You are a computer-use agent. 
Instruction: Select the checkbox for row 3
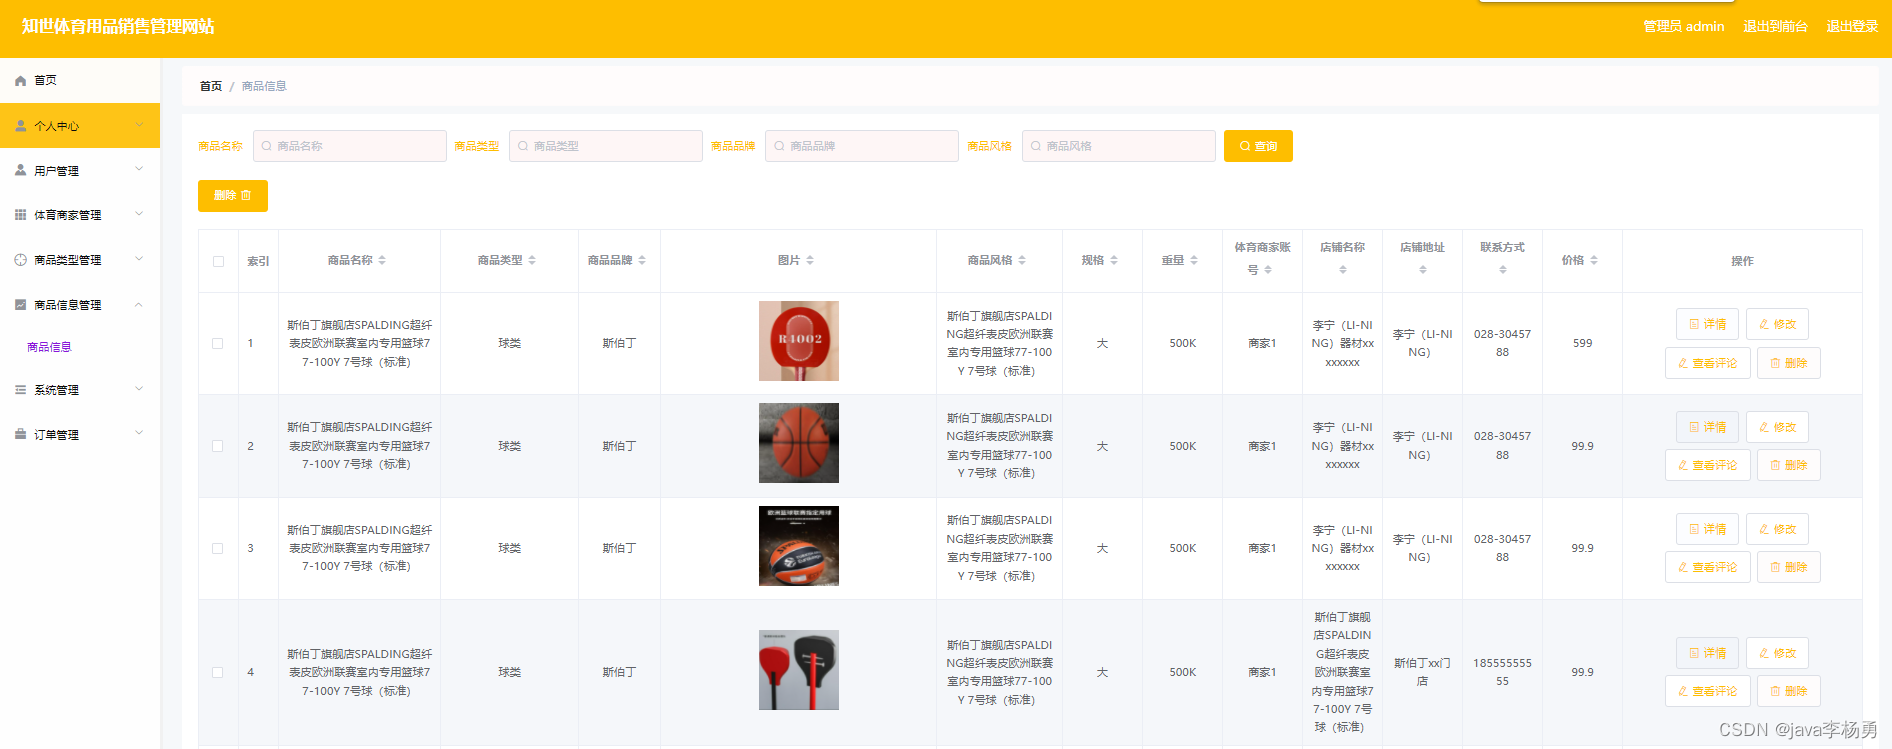(x=218, y=549)
